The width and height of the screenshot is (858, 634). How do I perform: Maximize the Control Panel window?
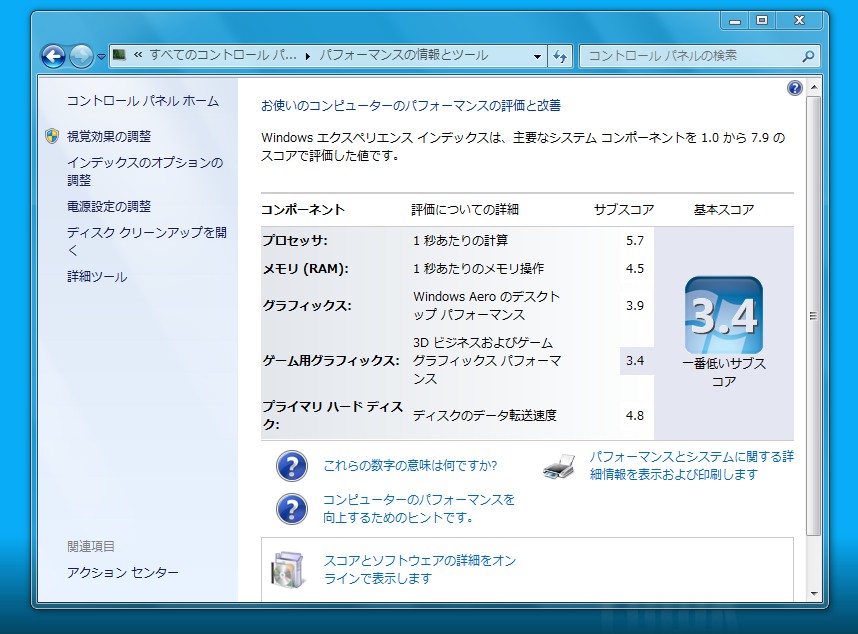[x=762, y=21]
